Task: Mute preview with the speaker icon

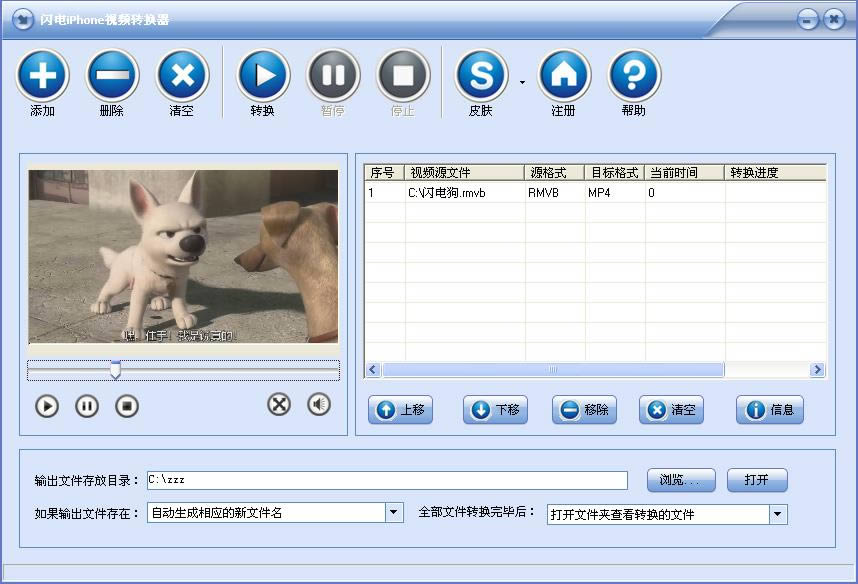Action: pyautogui.click(x=319, y=404)
